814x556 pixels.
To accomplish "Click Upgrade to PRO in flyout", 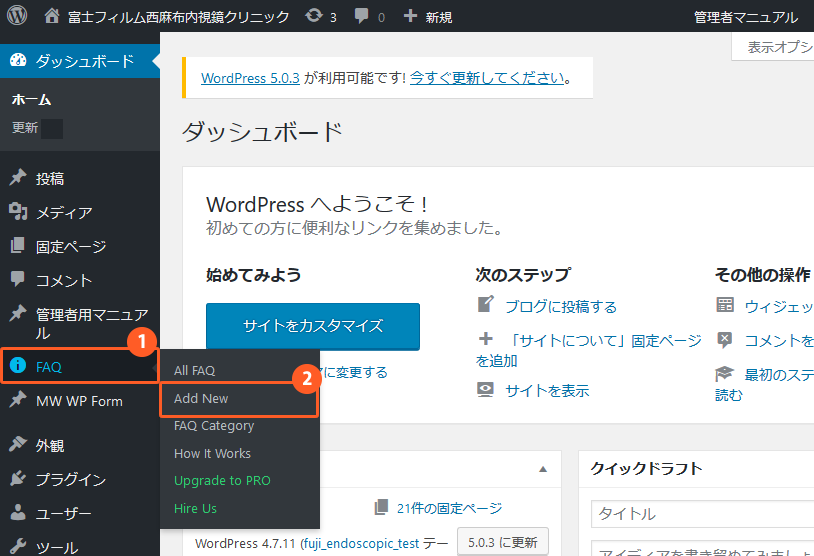I will (x=222, y=481).
